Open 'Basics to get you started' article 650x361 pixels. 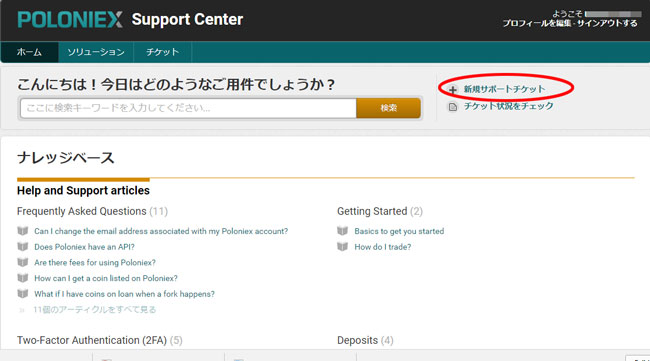[399, 231]
